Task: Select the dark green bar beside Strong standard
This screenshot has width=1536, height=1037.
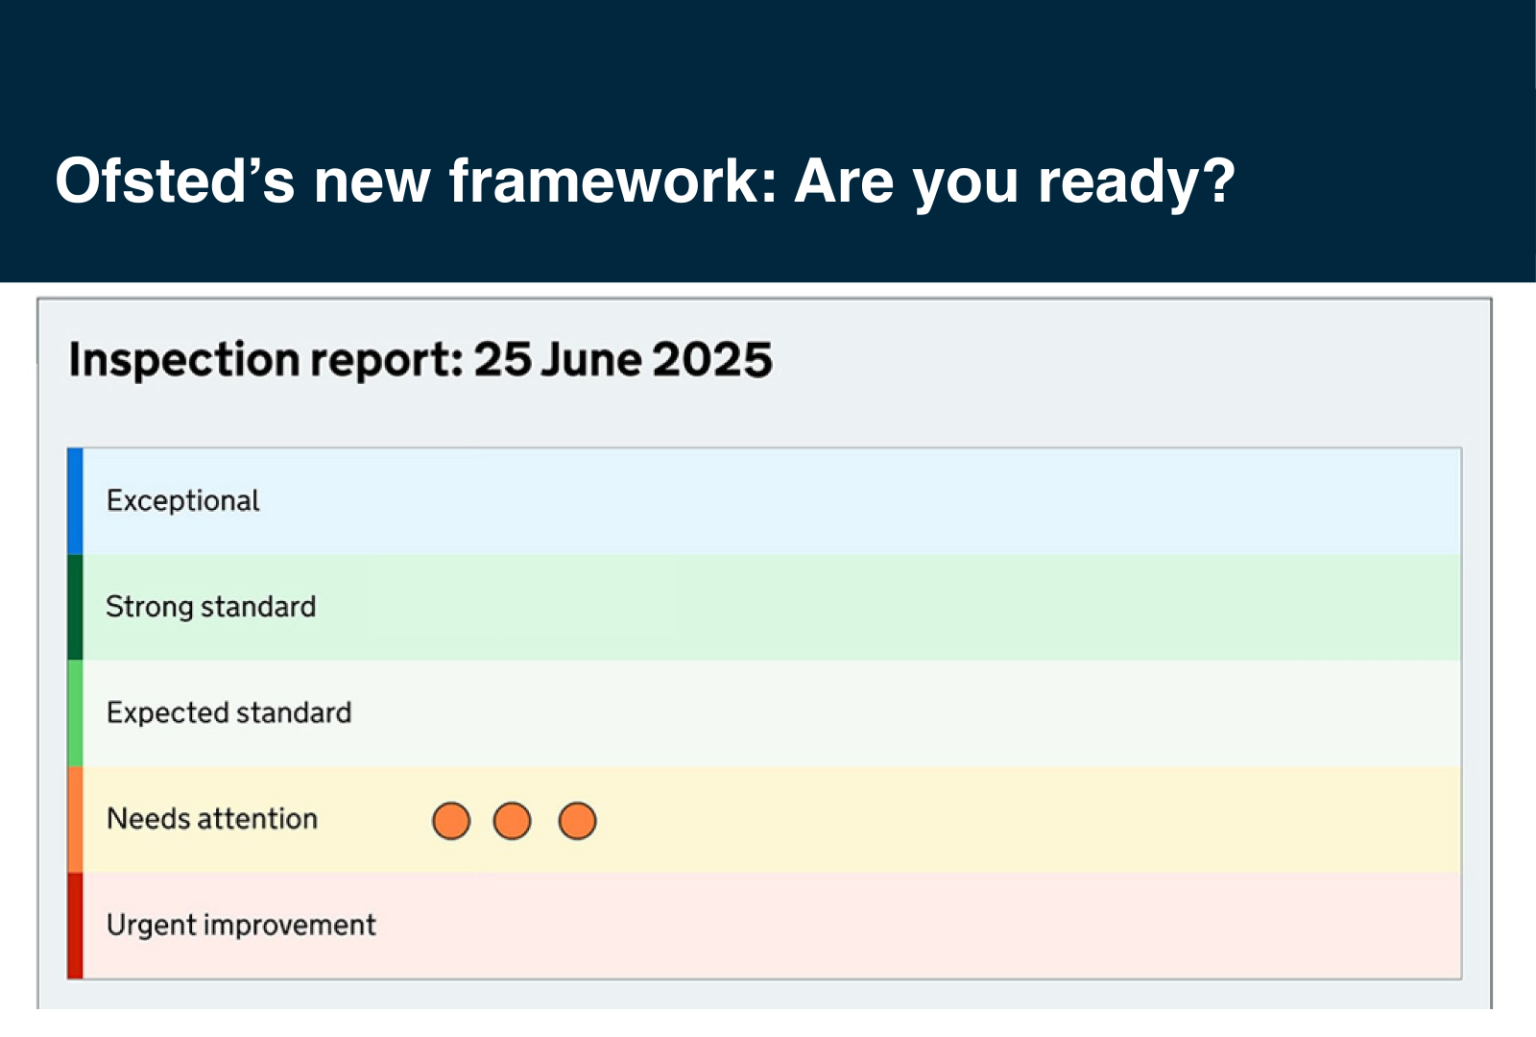Action: click(75, 607)
